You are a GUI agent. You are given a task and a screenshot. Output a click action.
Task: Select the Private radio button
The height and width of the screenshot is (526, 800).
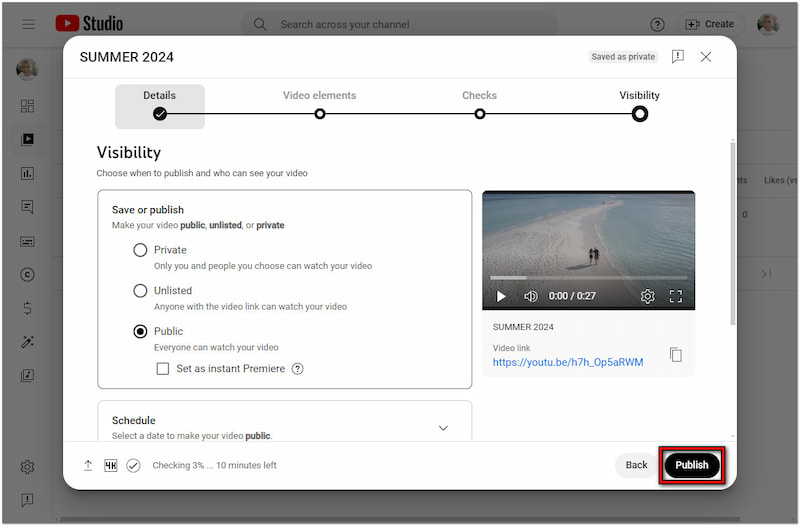pyautogui.click(x=141, y=250)
